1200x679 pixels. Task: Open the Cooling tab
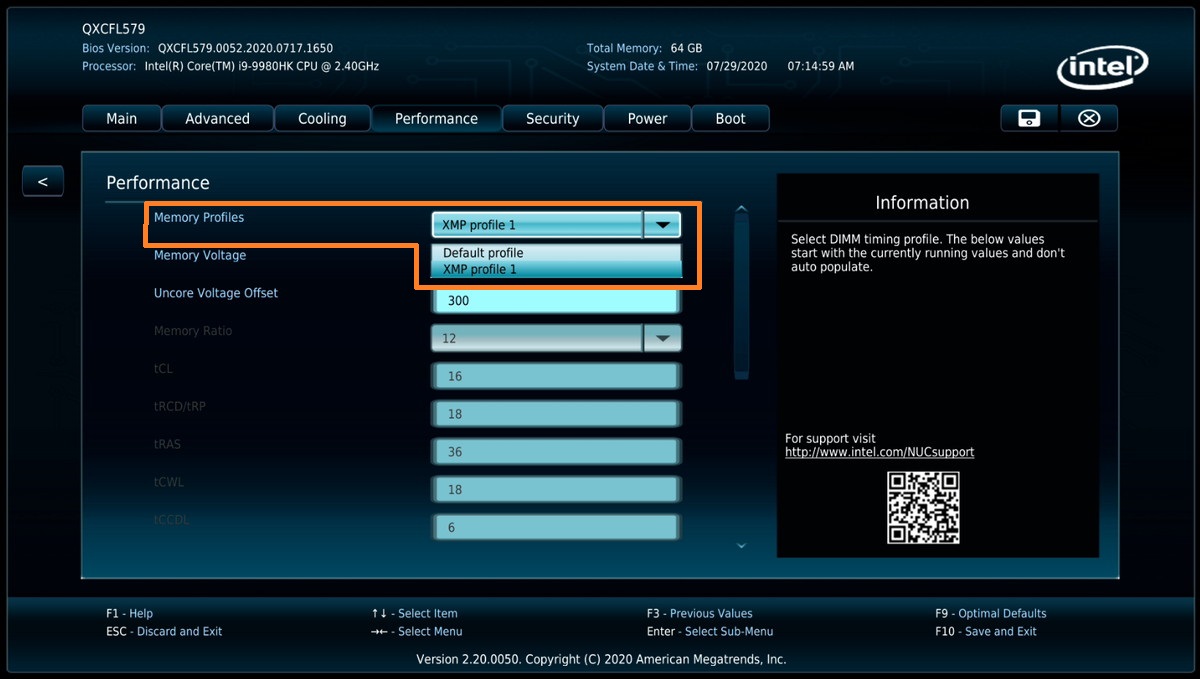click(x=322, y=118)
